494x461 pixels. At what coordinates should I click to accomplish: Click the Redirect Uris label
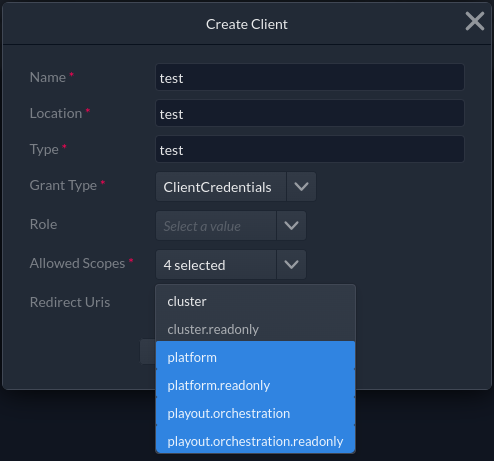[70, 302]
